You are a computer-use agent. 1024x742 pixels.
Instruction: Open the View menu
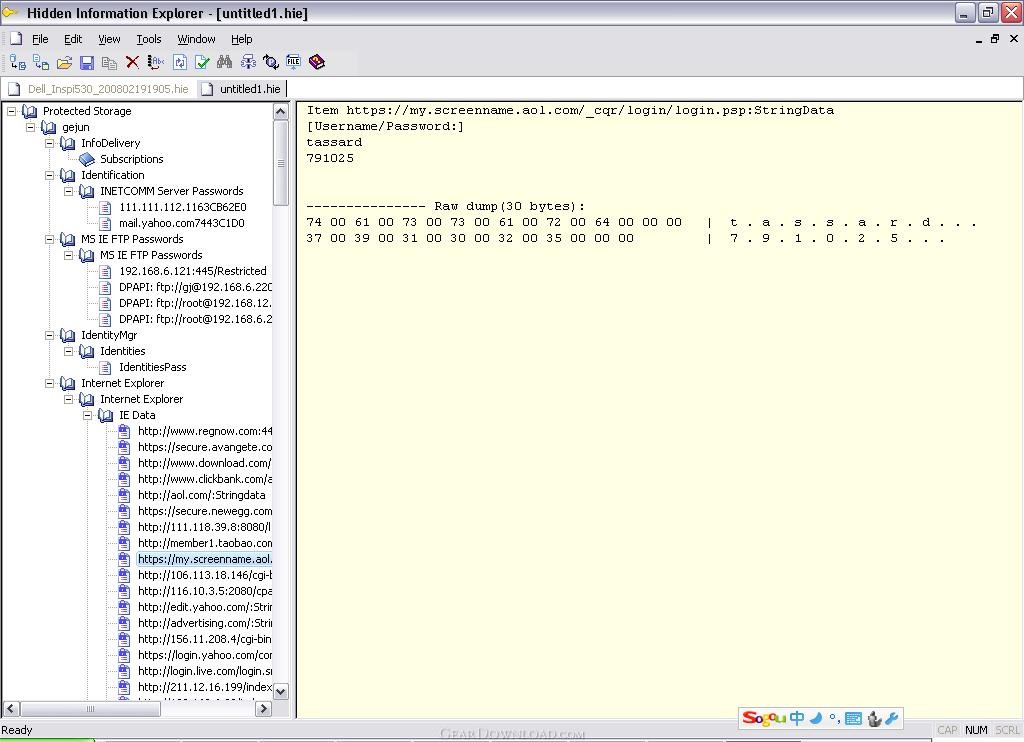pyautogui.click(x=109, y=39)
